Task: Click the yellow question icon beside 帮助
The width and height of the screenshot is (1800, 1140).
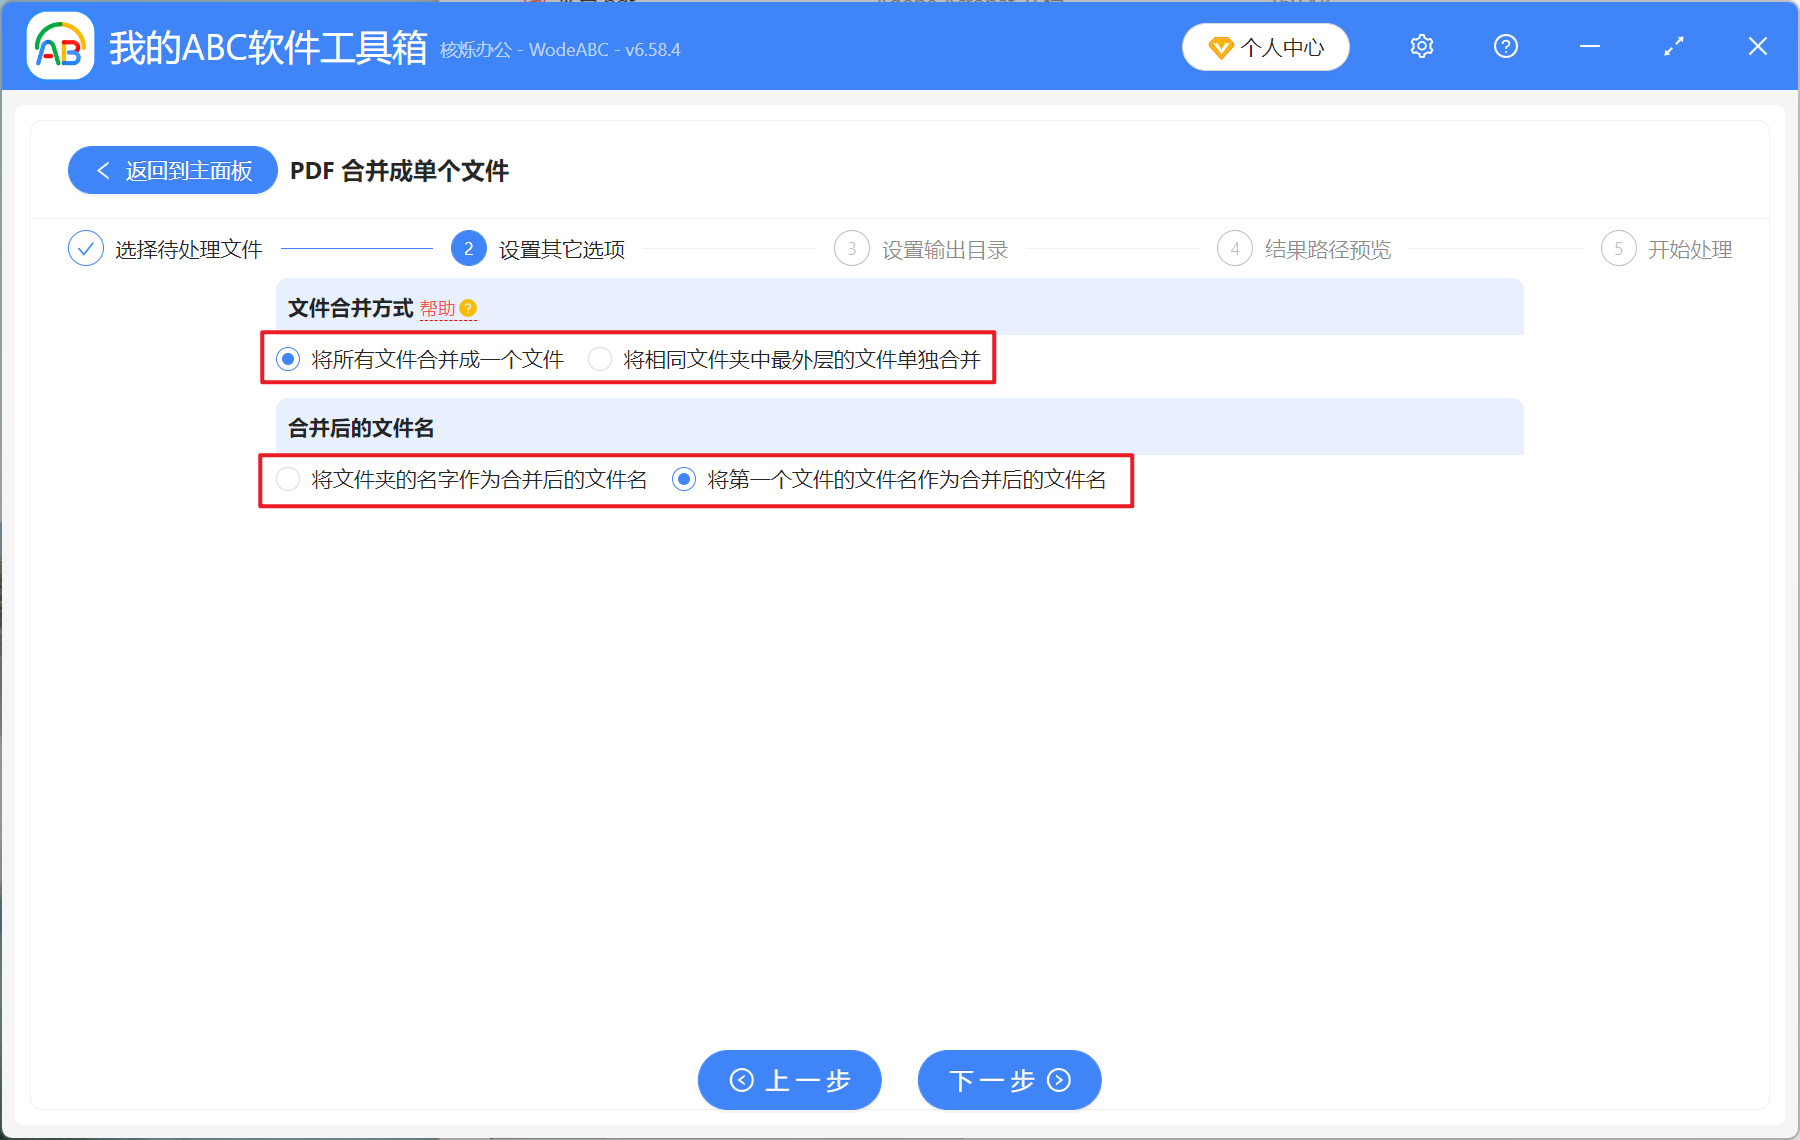Action: click(470, 308)
